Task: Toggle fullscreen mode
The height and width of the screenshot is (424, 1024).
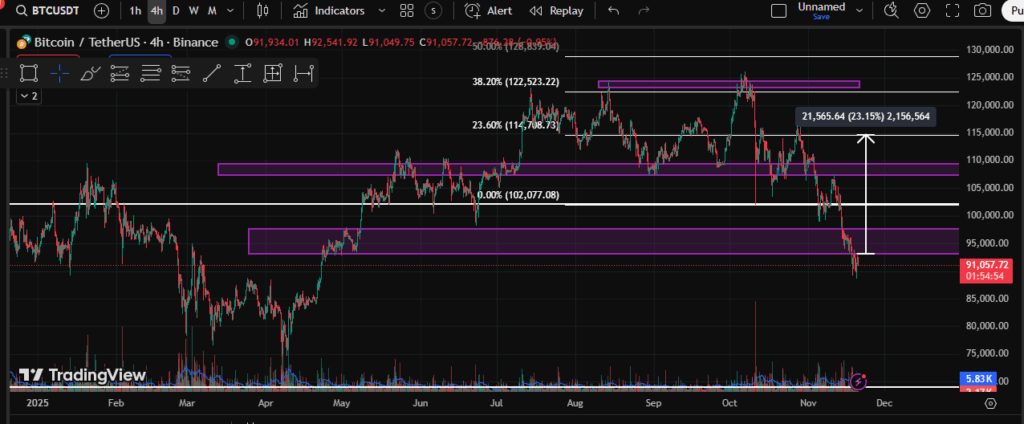Action: click(x=952, y=11)
